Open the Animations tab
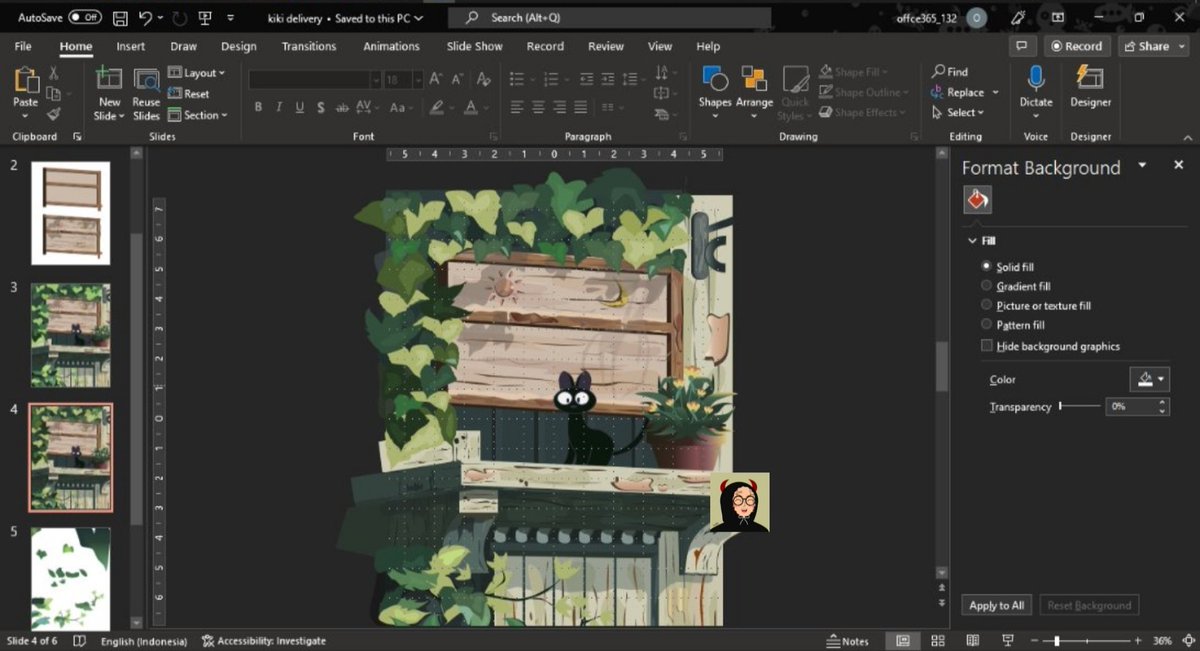Image resolution: width=1200 pixels, height=651 pixels. click(x=391, y=46)
